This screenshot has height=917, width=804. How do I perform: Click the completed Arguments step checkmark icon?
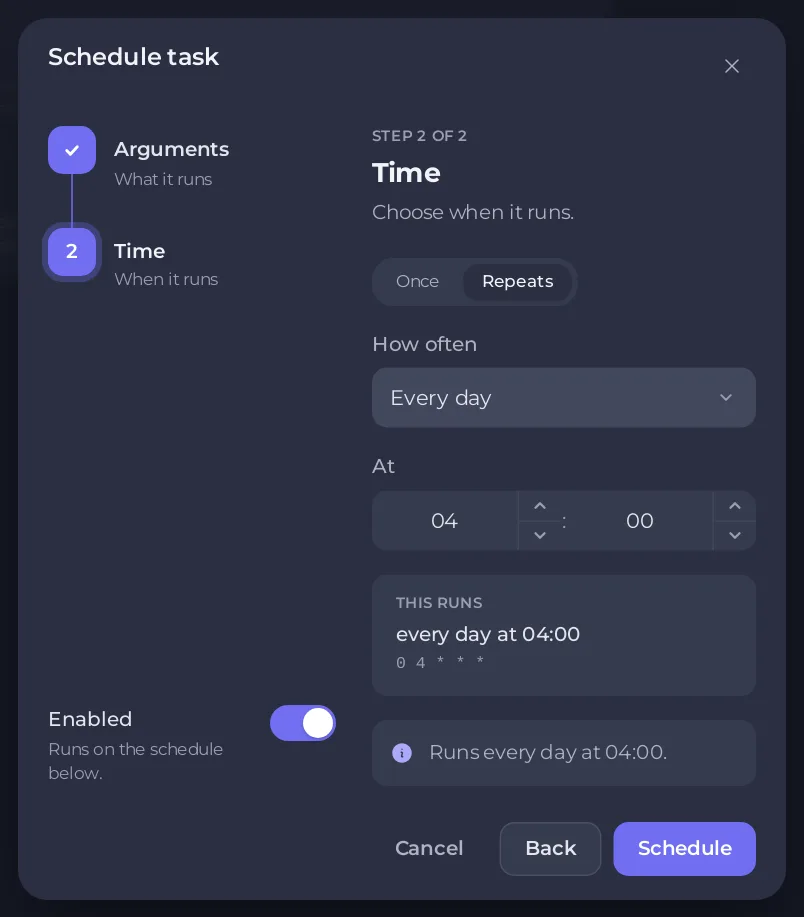[72, 150]
